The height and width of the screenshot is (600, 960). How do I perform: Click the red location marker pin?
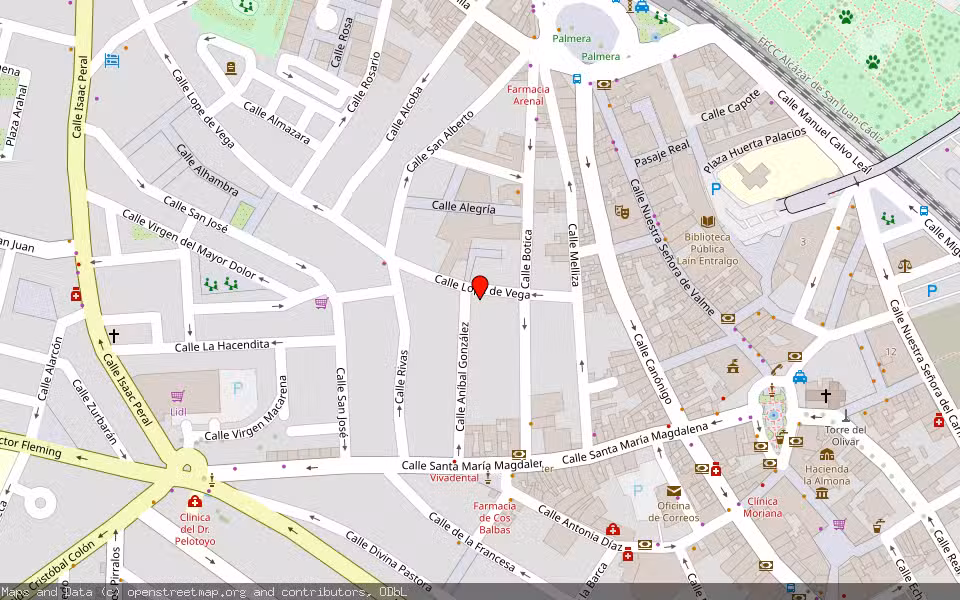tap(480, 287)
